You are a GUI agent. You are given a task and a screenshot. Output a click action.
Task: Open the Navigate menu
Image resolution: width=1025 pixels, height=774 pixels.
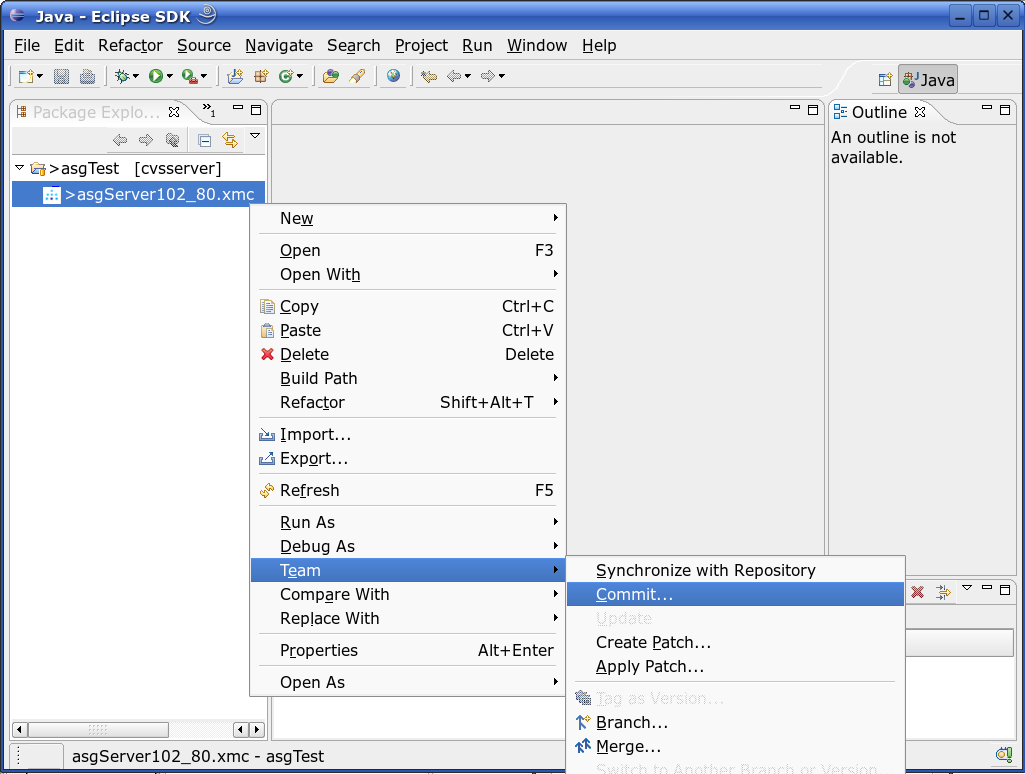pyautogui.click(x=279, y=46)
